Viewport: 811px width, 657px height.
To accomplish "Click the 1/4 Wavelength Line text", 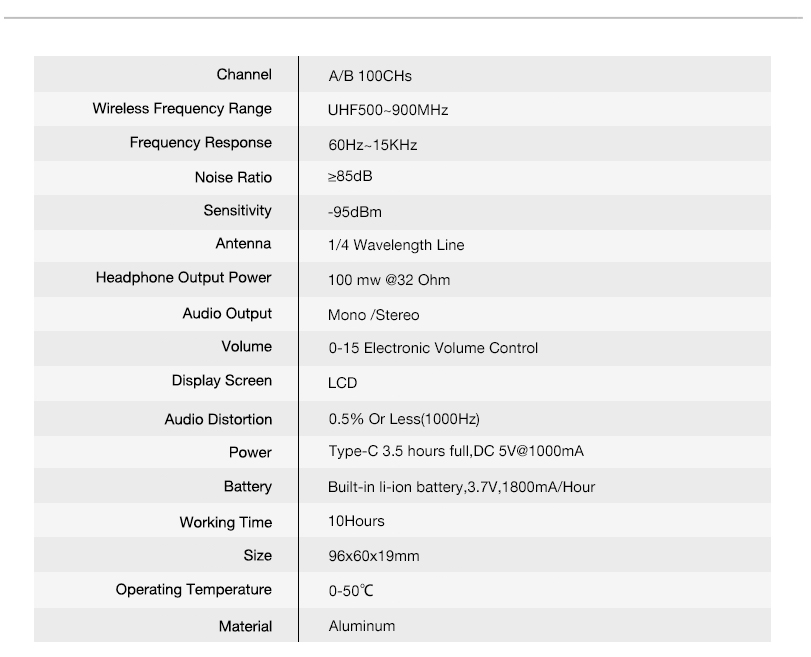I will tap(396, 245).
